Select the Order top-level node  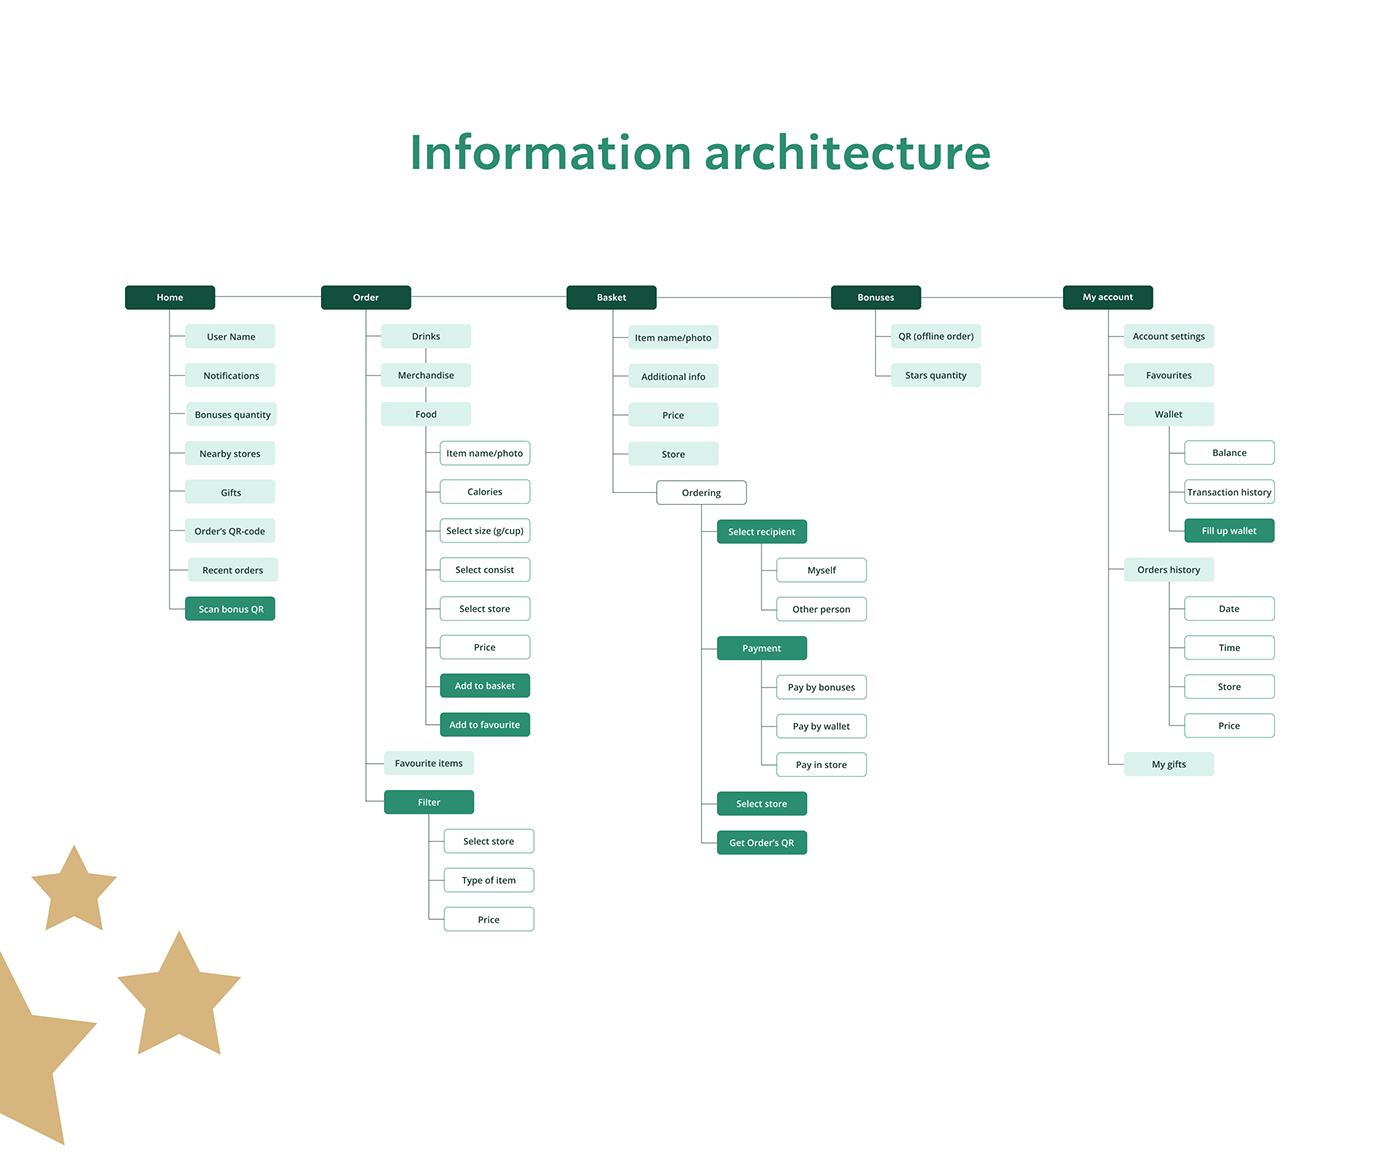tap(366, 297)
